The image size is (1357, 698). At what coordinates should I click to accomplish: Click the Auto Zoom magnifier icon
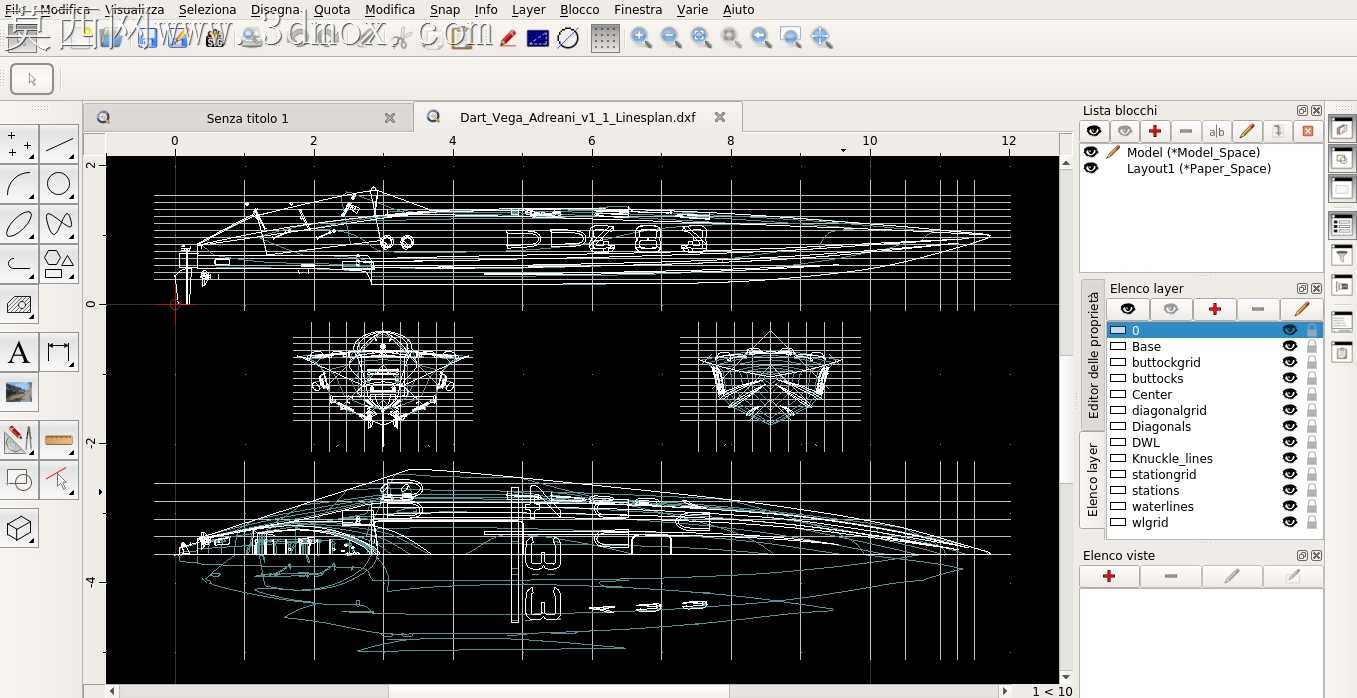701,38
